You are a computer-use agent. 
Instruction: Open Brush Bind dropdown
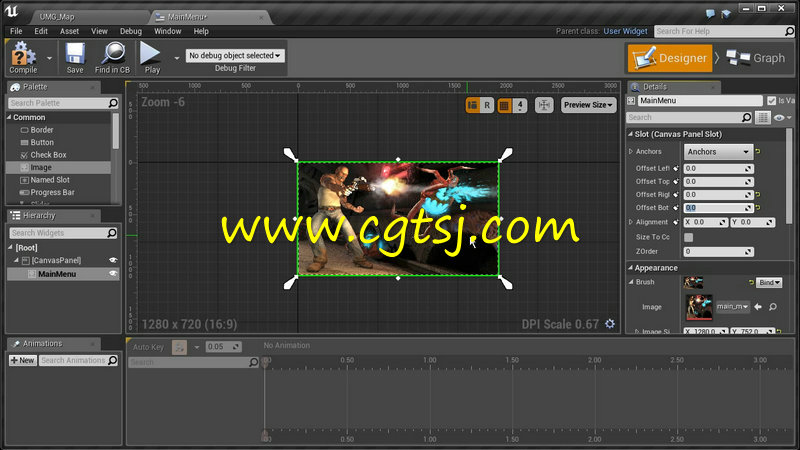769,282
